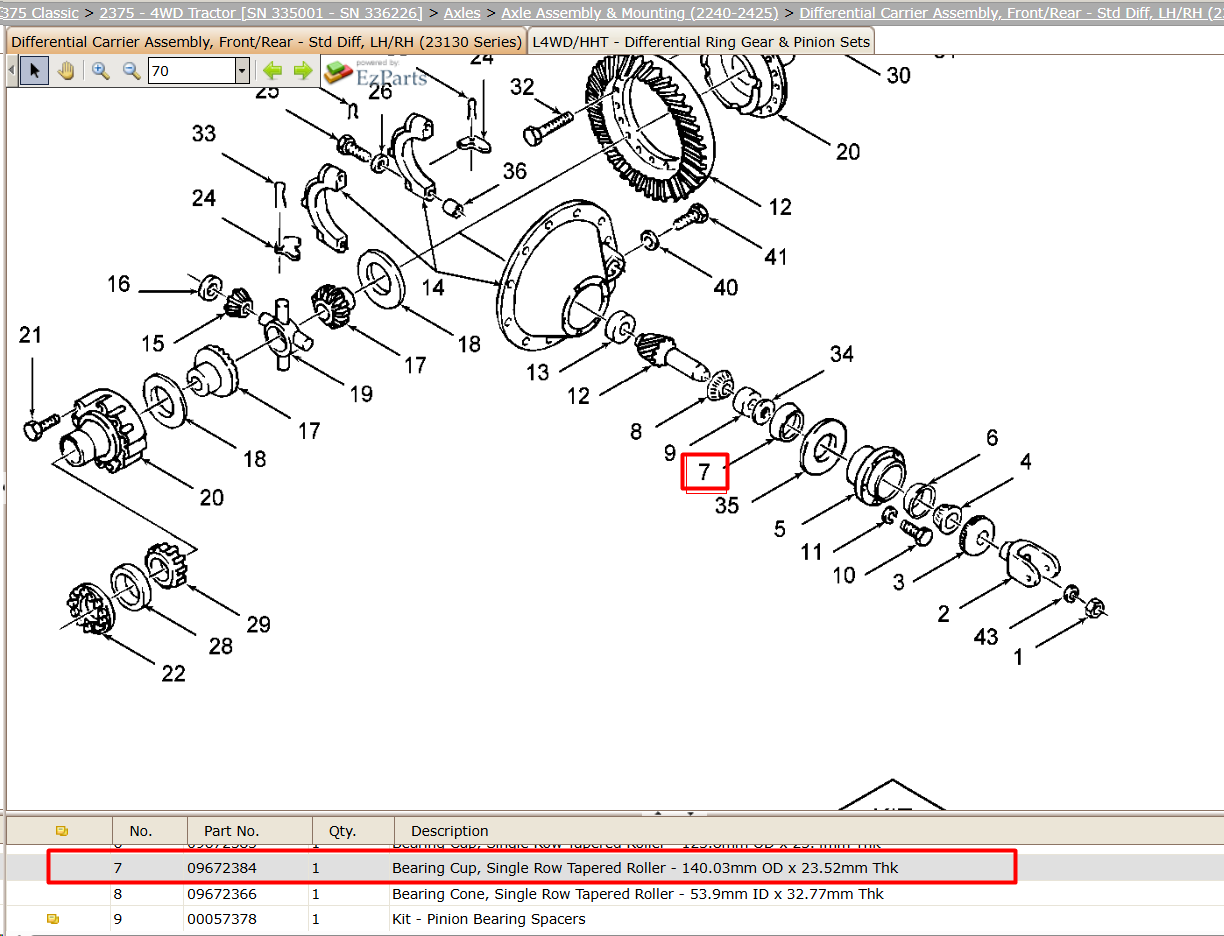Click callout number 19 in the diagram
1224x936 pixels.
pos(361,394)
